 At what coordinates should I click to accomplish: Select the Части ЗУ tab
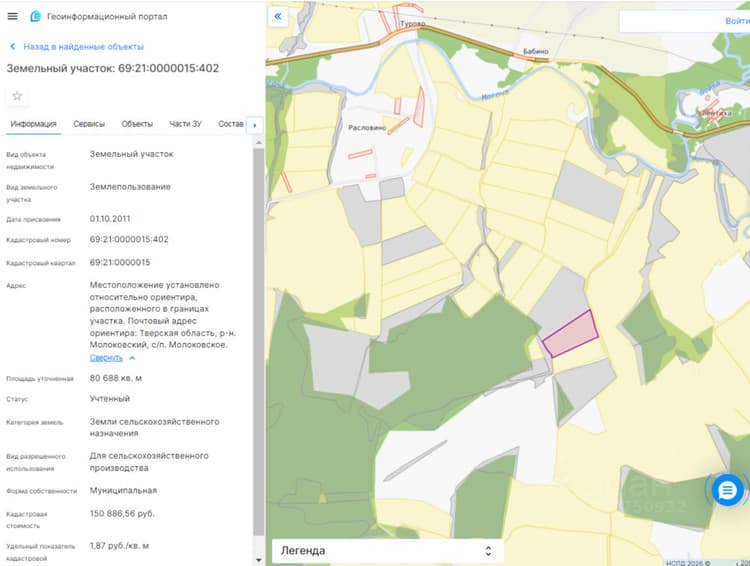click(186, 124)
